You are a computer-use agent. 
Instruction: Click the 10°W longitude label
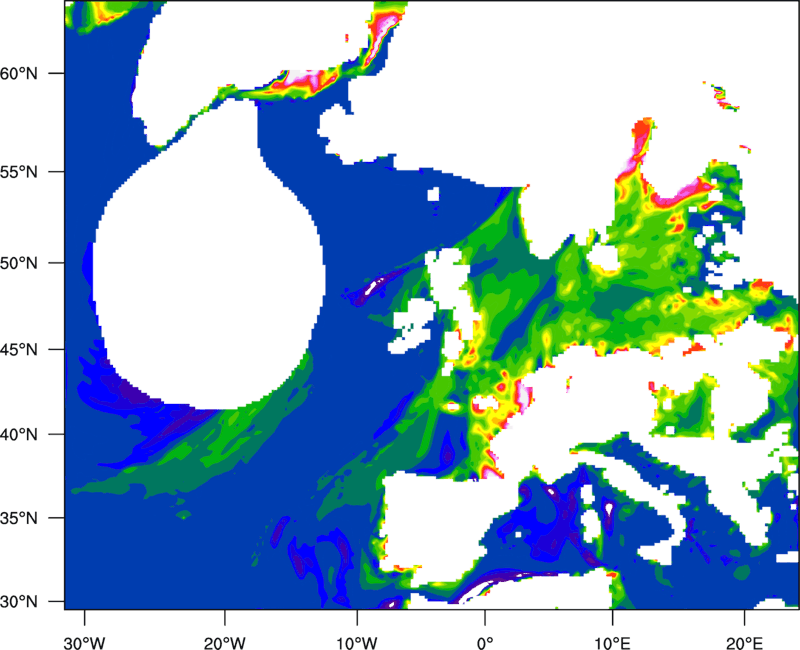[357, 643]
